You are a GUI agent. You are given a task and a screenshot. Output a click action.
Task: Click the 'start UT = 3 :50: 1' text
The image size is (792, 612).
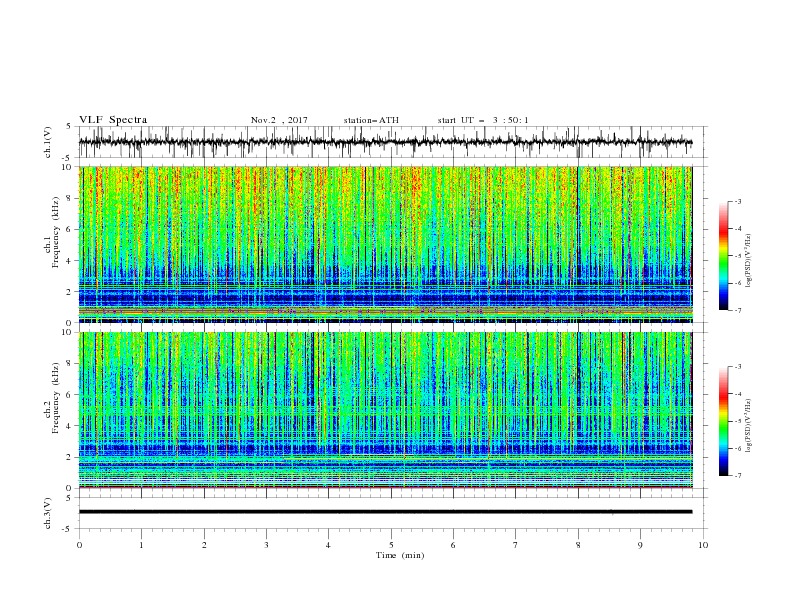483,120
